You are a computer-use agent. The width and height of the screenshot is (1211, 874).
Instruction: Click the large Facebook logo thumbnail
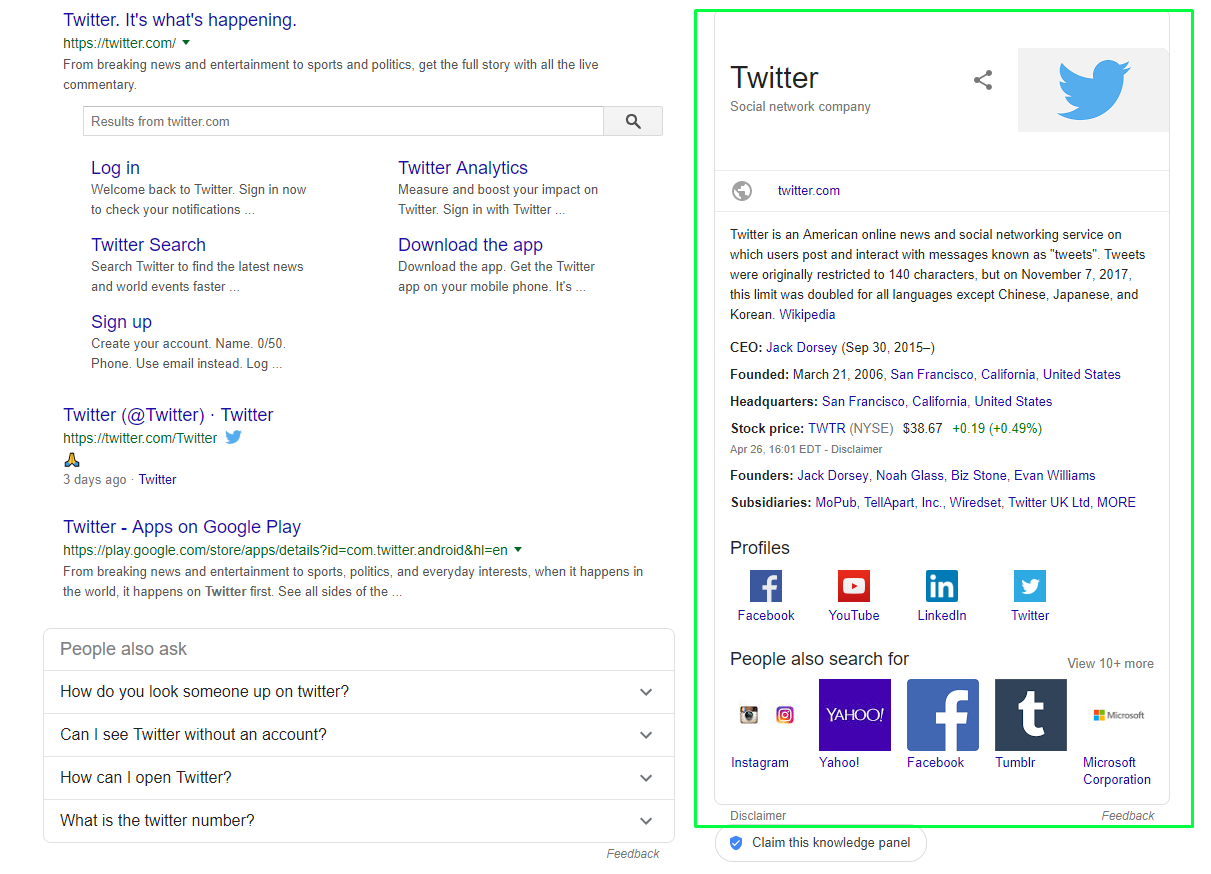943,715
